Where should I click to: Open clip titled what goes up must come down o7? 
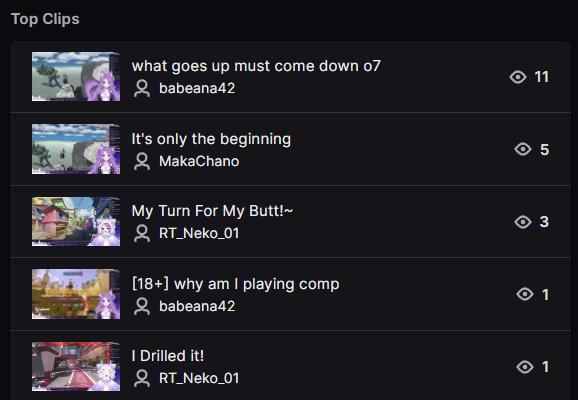[x=256, y=66]
